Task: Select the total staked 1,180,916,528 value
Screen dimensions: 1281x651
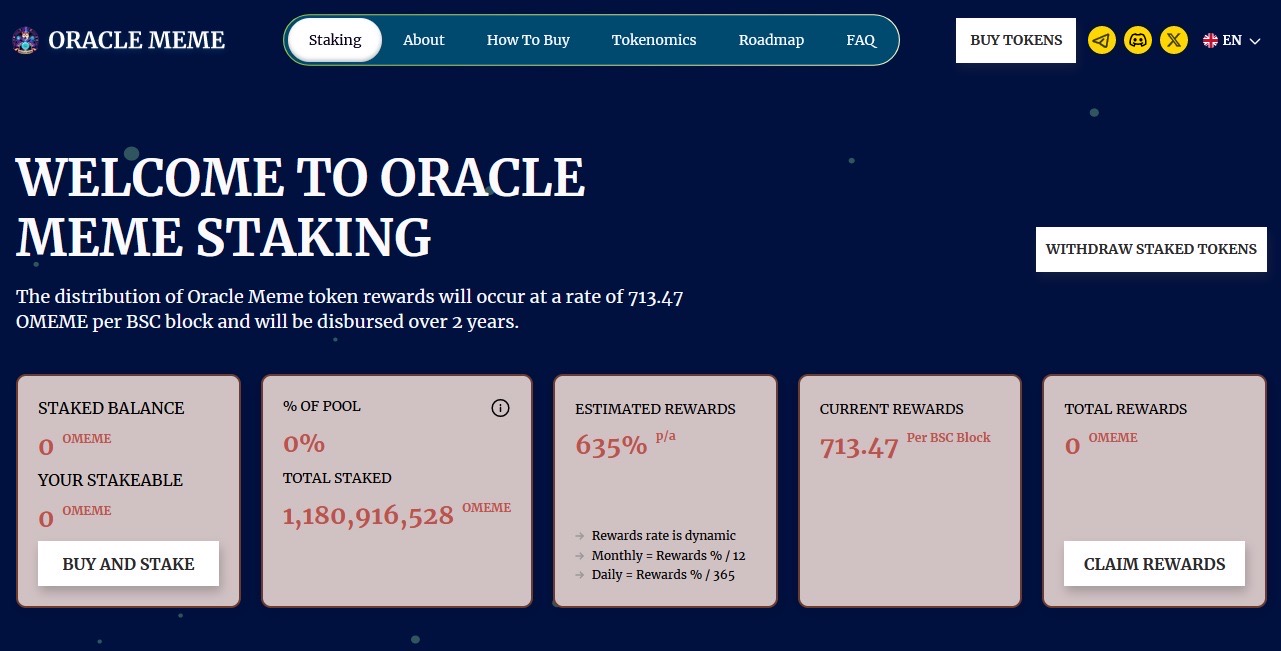Action: point(368,516)
